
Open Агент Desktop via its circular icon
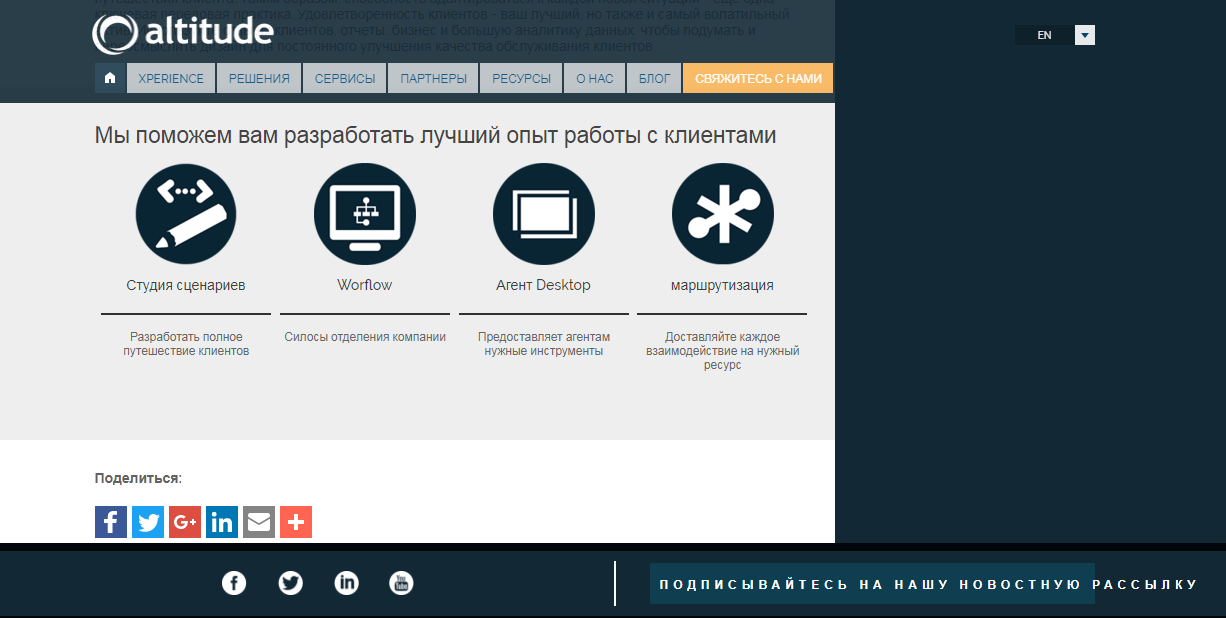(543, 213)
